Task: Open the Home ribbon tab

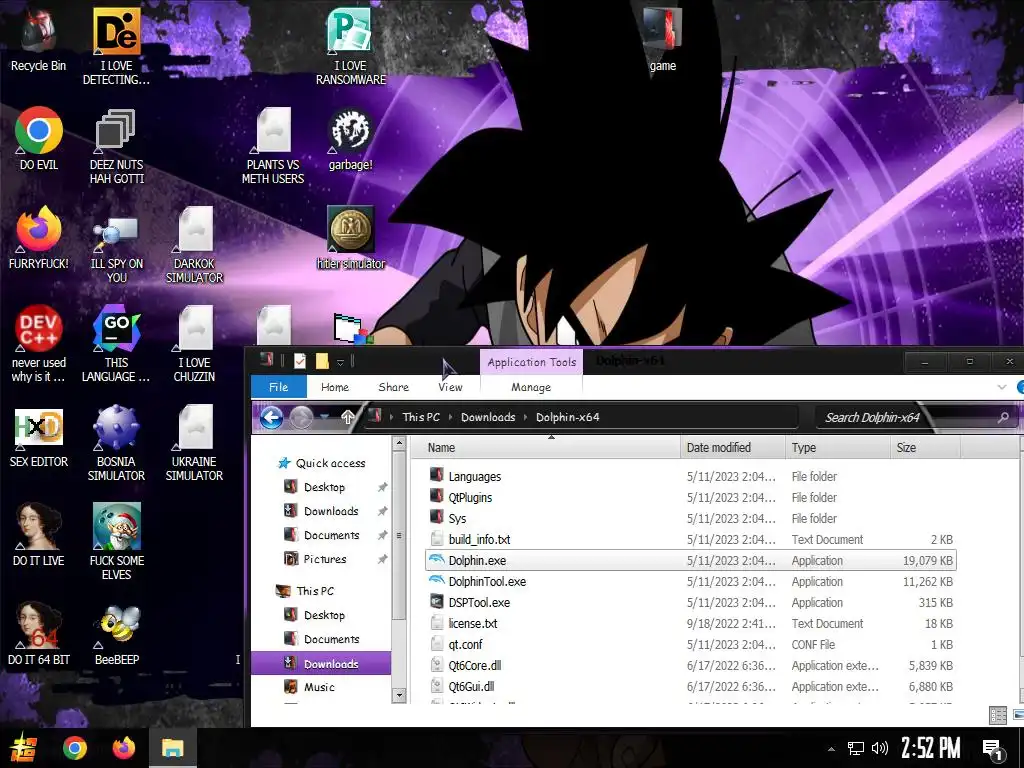Action: click(x=335, y=387)
